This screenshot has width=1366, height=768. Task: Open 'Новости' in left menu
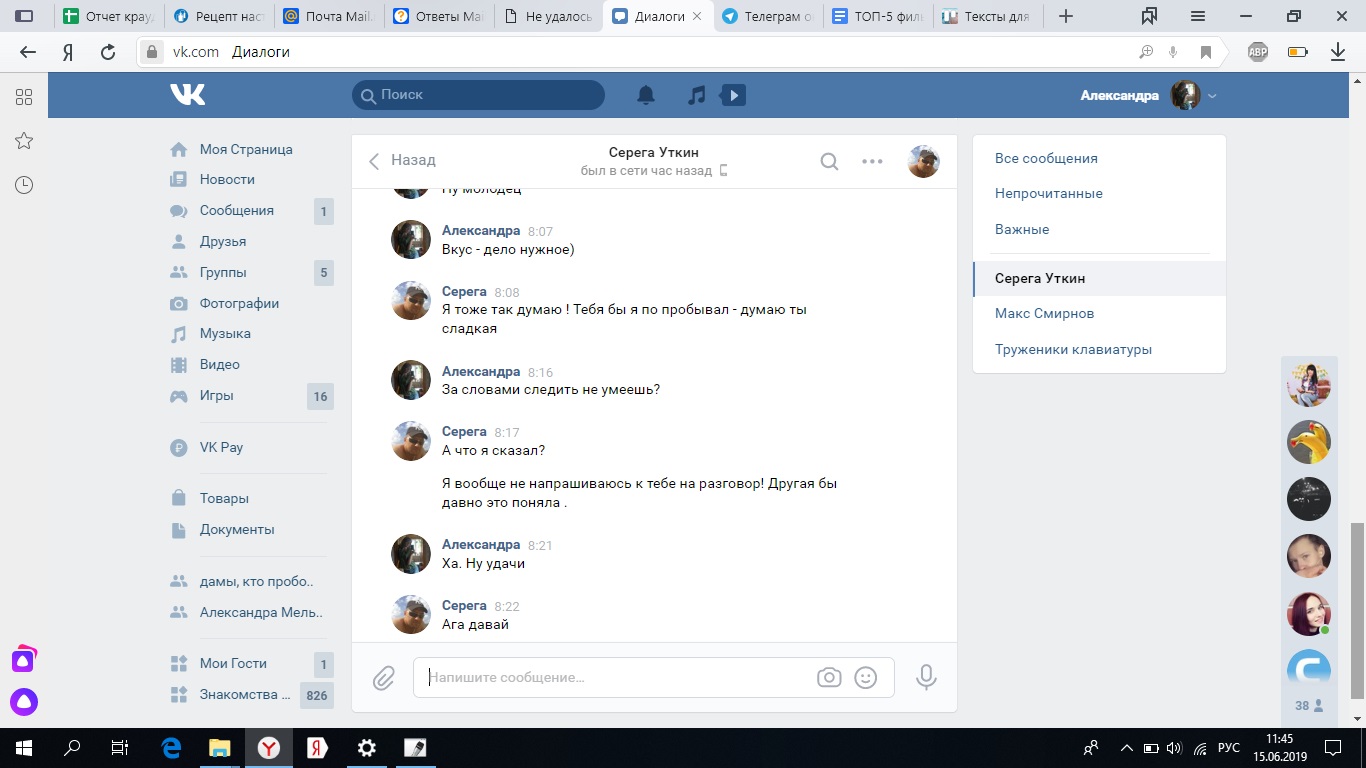click(x=227, y=179)
